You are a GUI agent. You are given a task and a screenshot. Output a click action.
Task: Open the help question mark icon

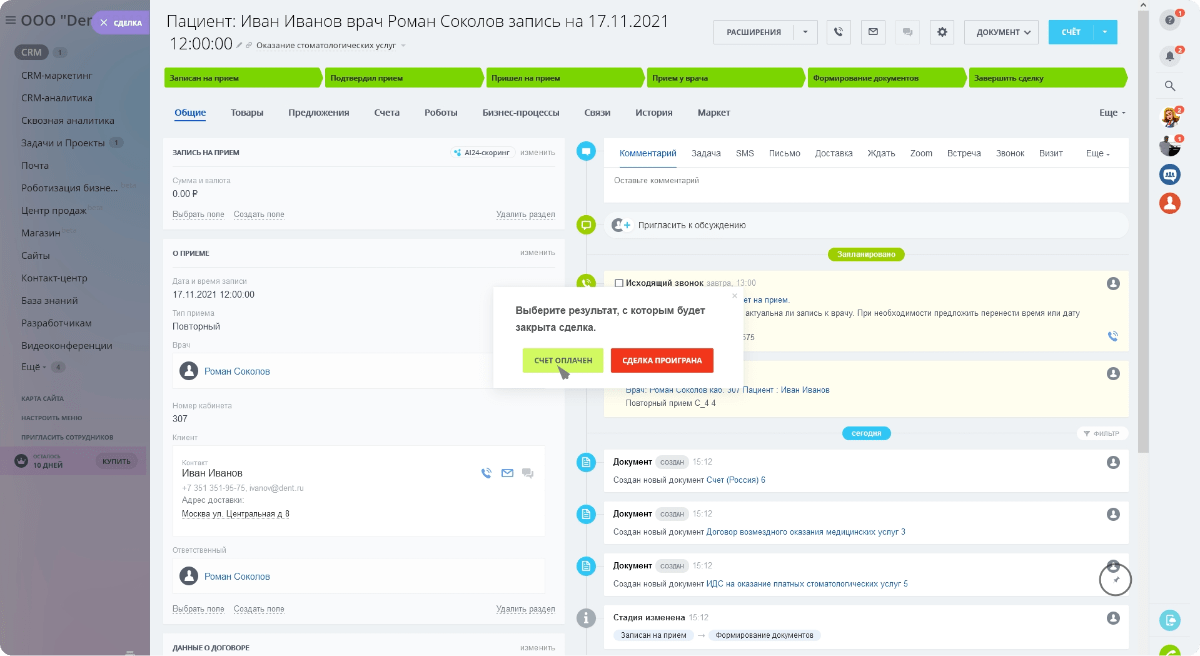pyautogui.click(x=1169, y=20)
